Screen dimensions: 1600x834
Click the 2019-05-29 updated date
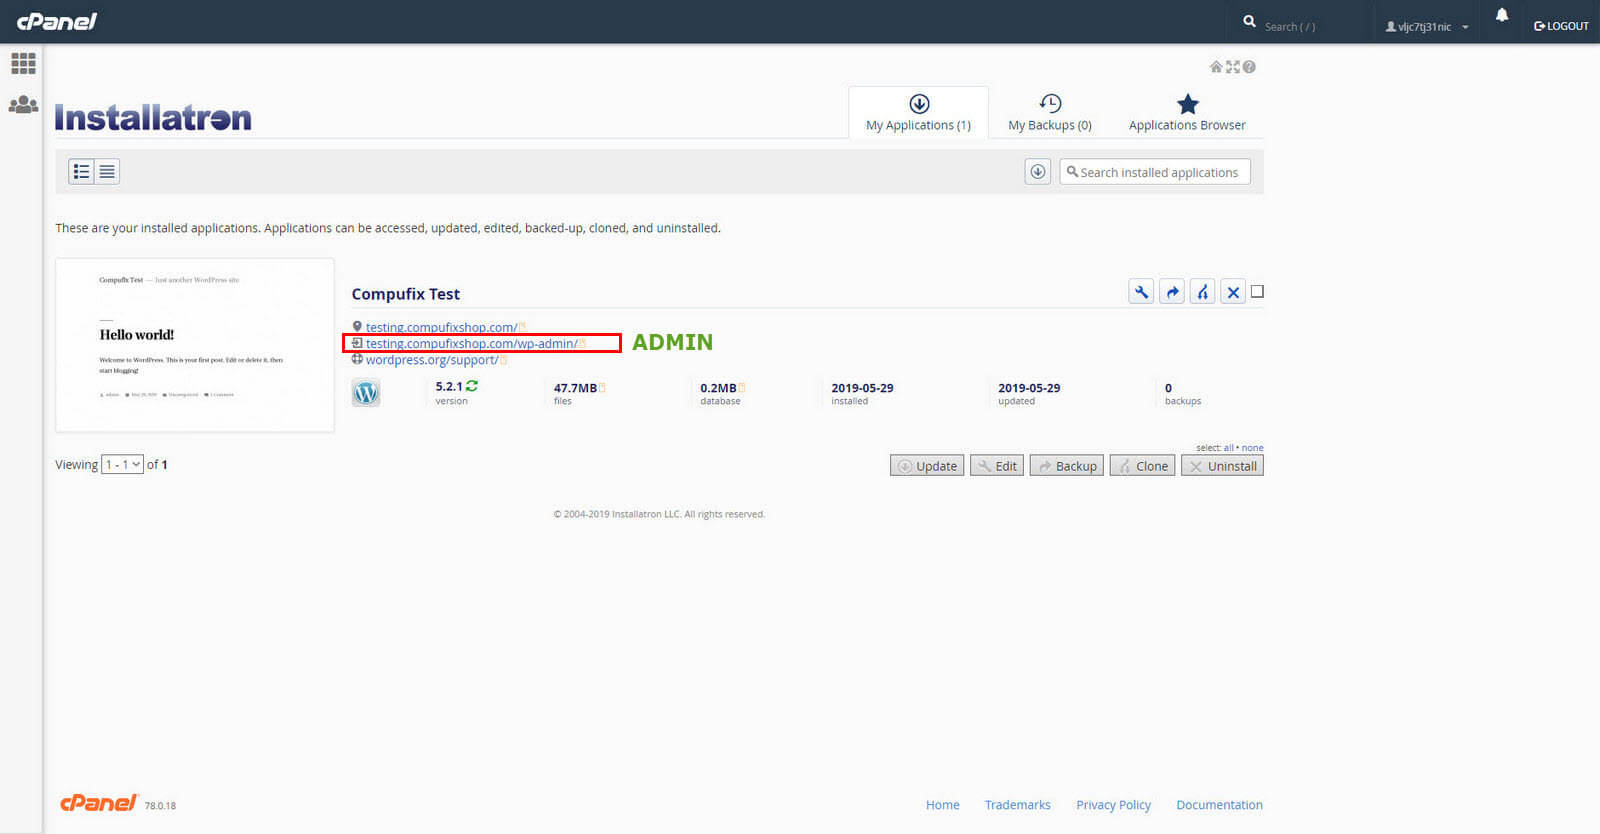tap(1029, 388)
